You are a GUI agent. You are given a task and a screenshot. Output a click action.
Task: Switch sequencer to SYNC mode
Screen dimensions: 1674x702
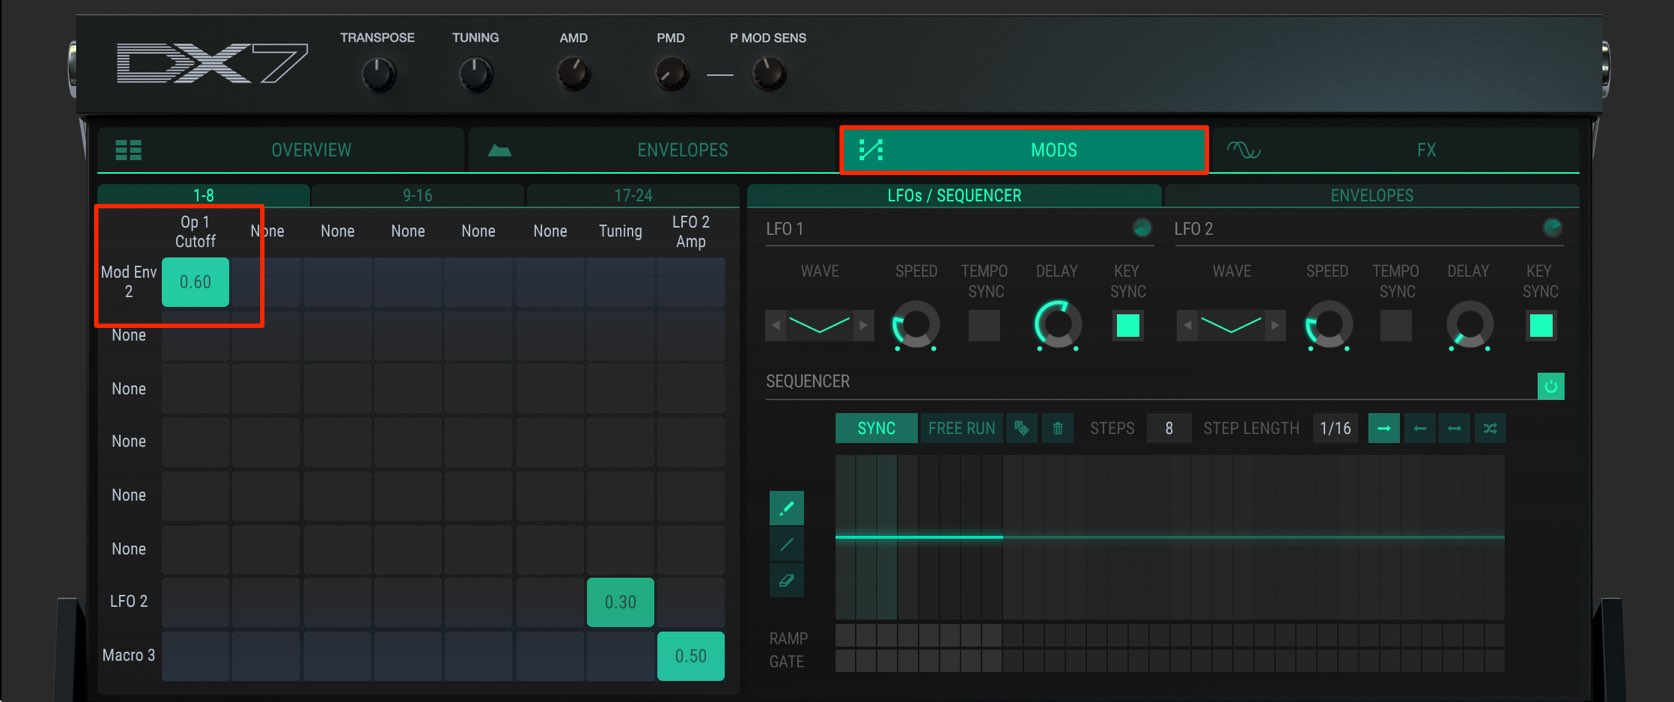[x=876, y=428]
